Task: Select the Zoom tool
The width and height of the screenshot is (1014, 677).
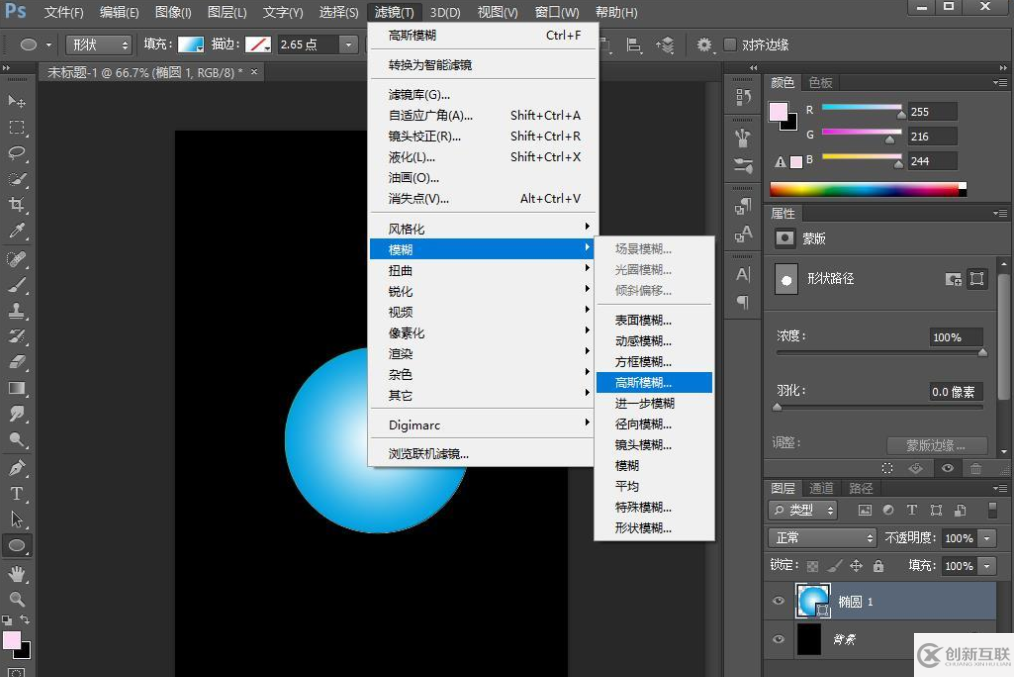Action: pyautogui.click(x=17, y=599)
